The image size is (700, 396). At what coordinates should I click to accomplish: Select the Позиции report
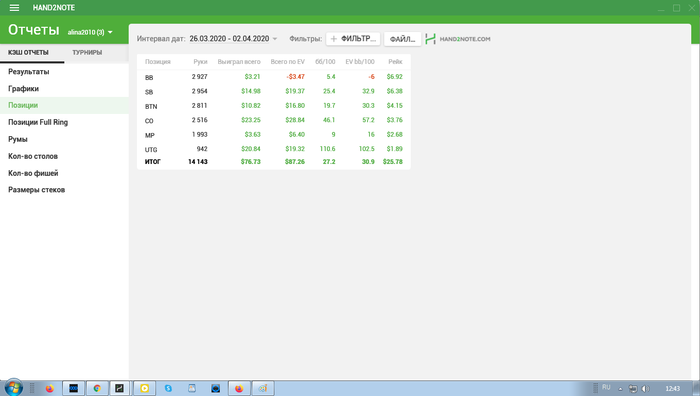pos(64,105)
